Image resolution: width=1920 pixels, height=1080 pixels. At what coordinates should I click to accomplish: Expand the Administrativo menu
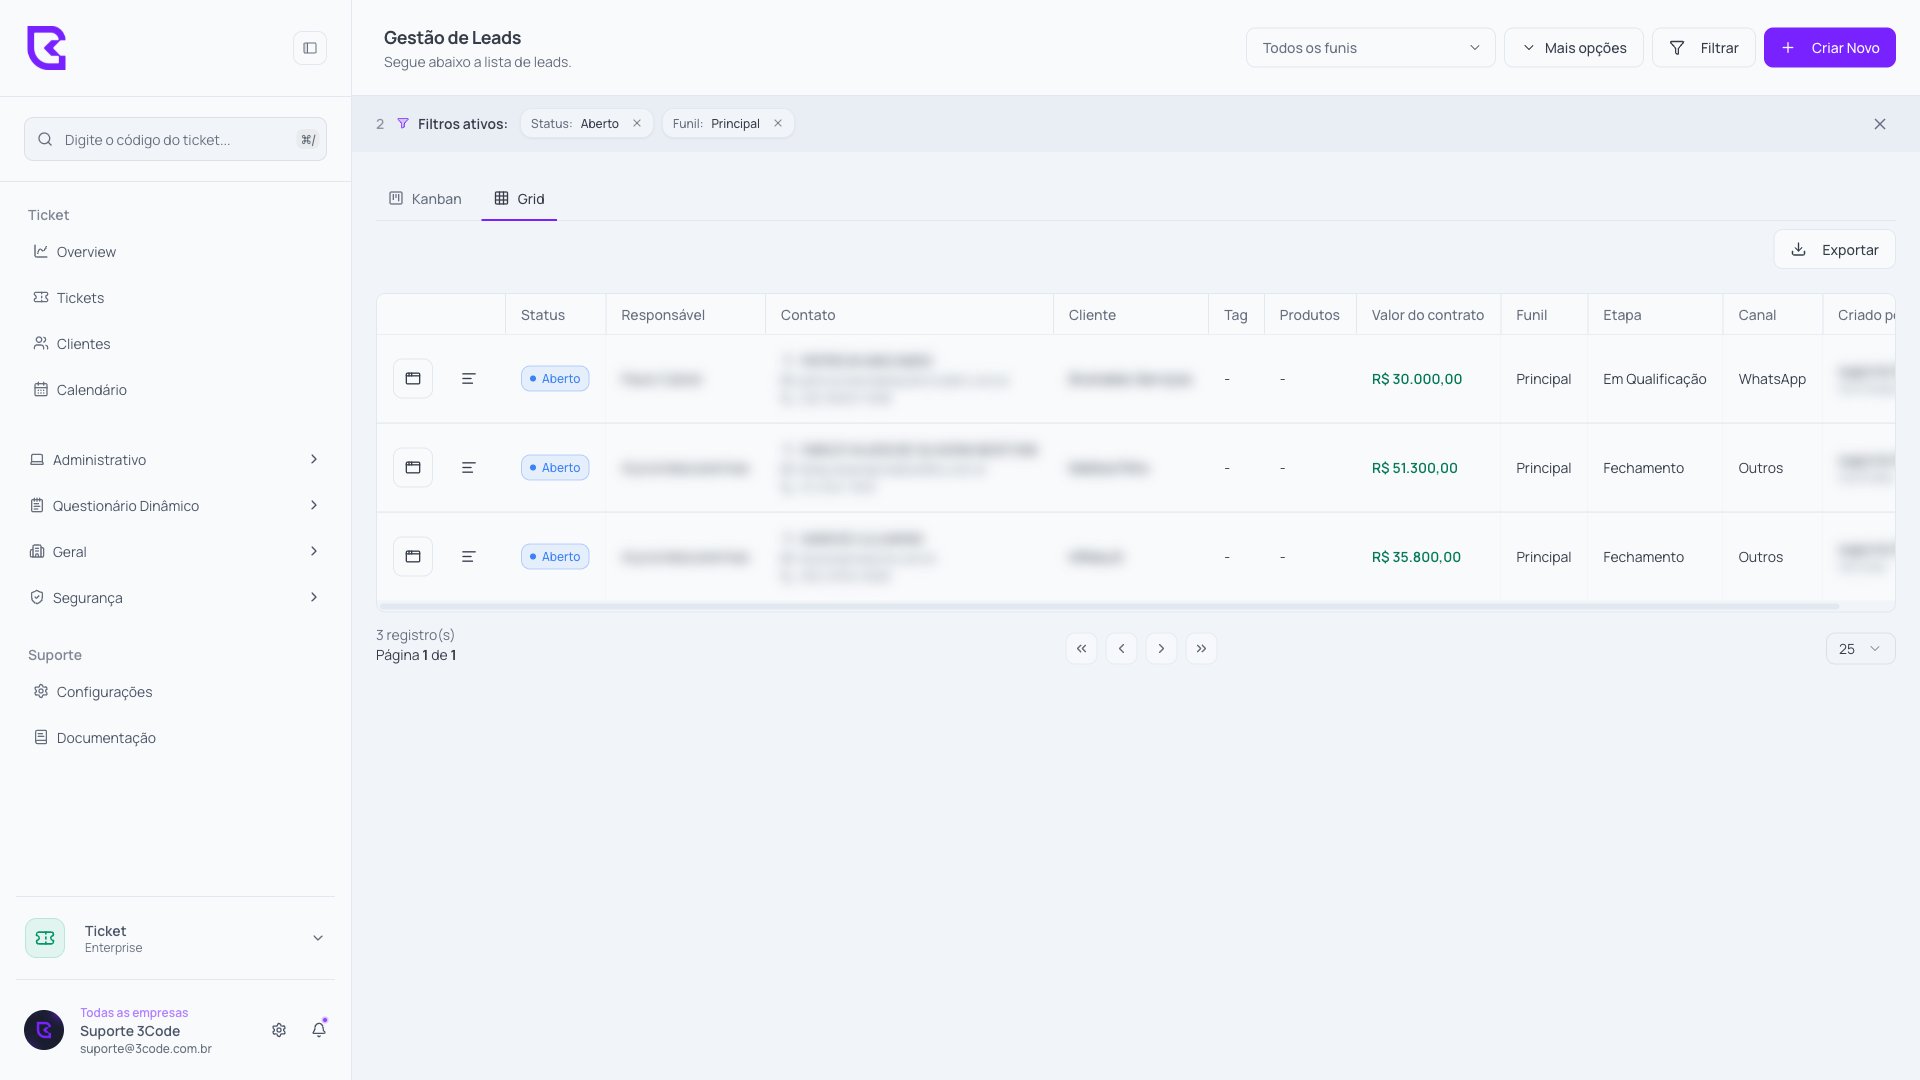point(175,460)
